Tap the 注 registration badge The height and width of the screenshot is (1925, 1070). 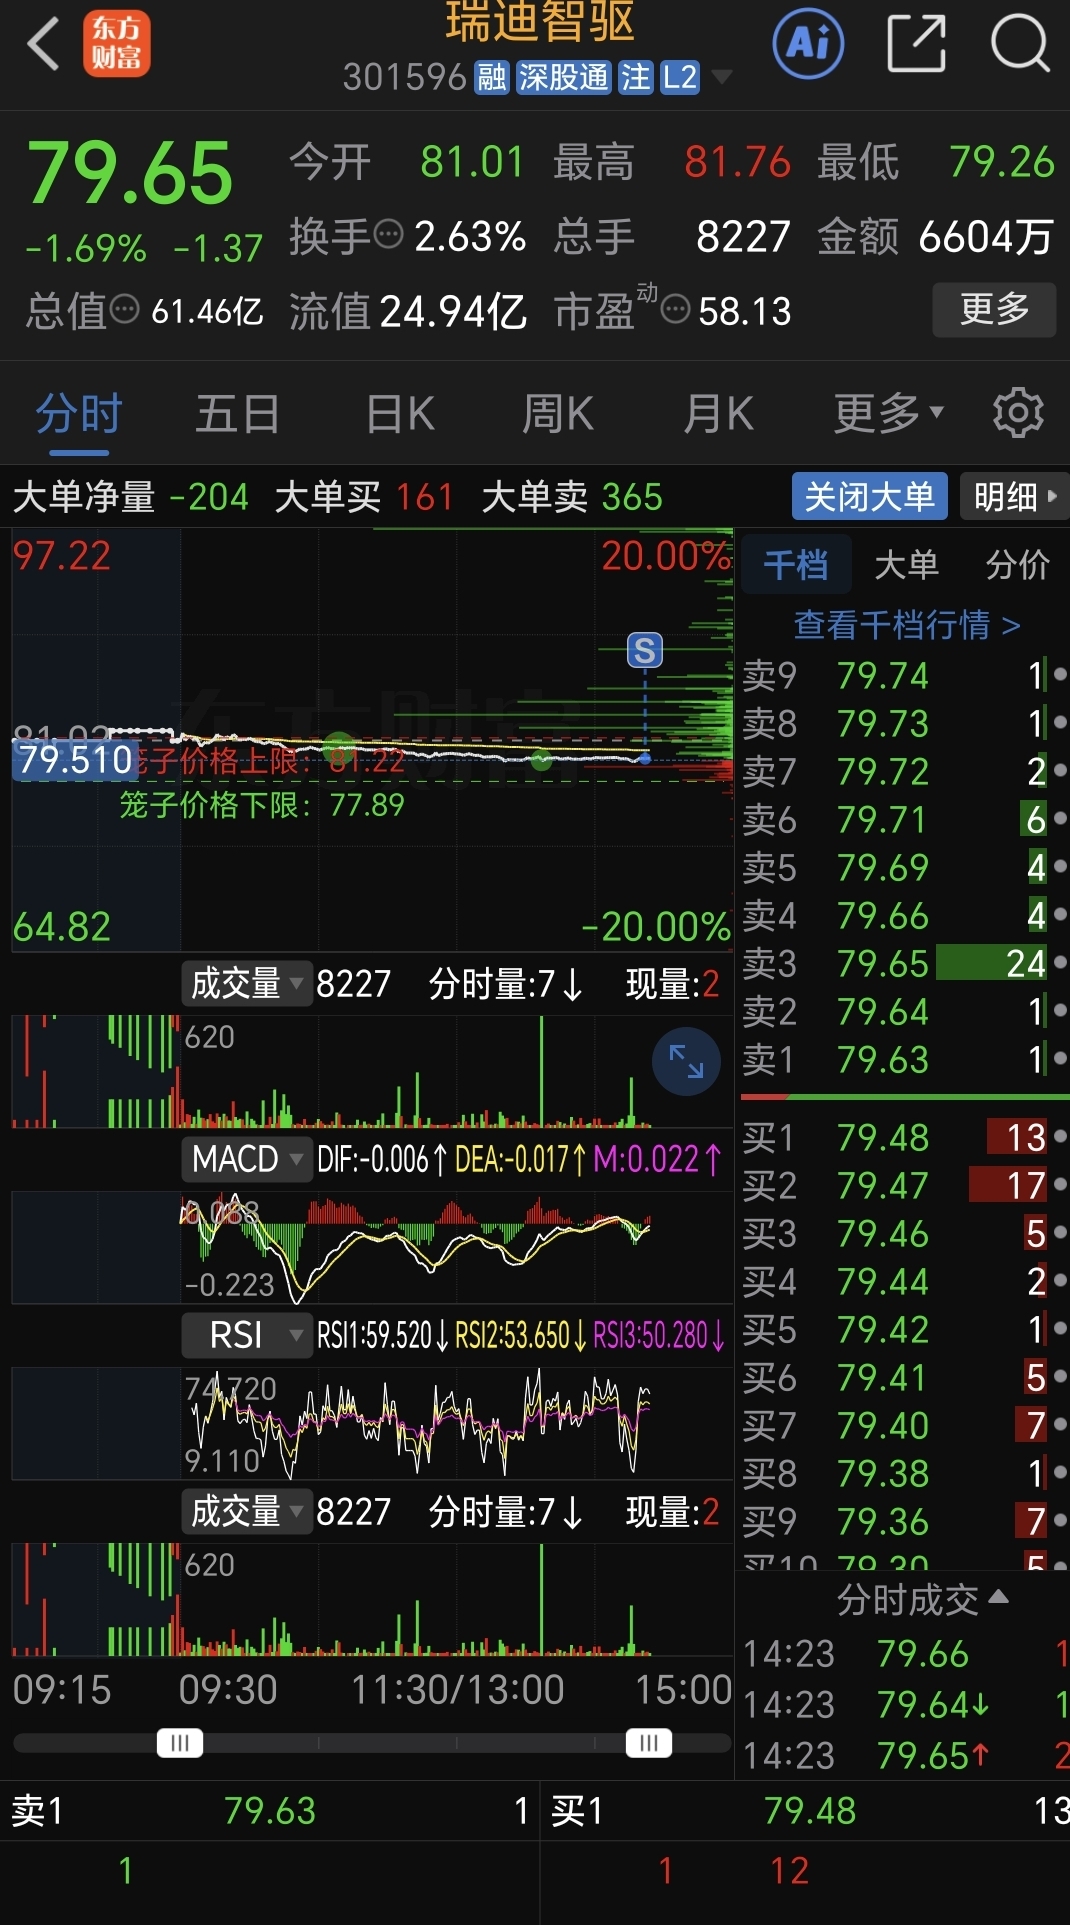point(635,77)
